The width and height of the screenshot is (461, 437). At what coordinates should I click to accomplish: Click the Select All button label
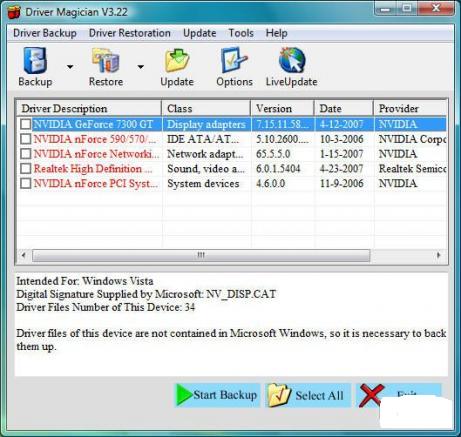coord(319,396)
